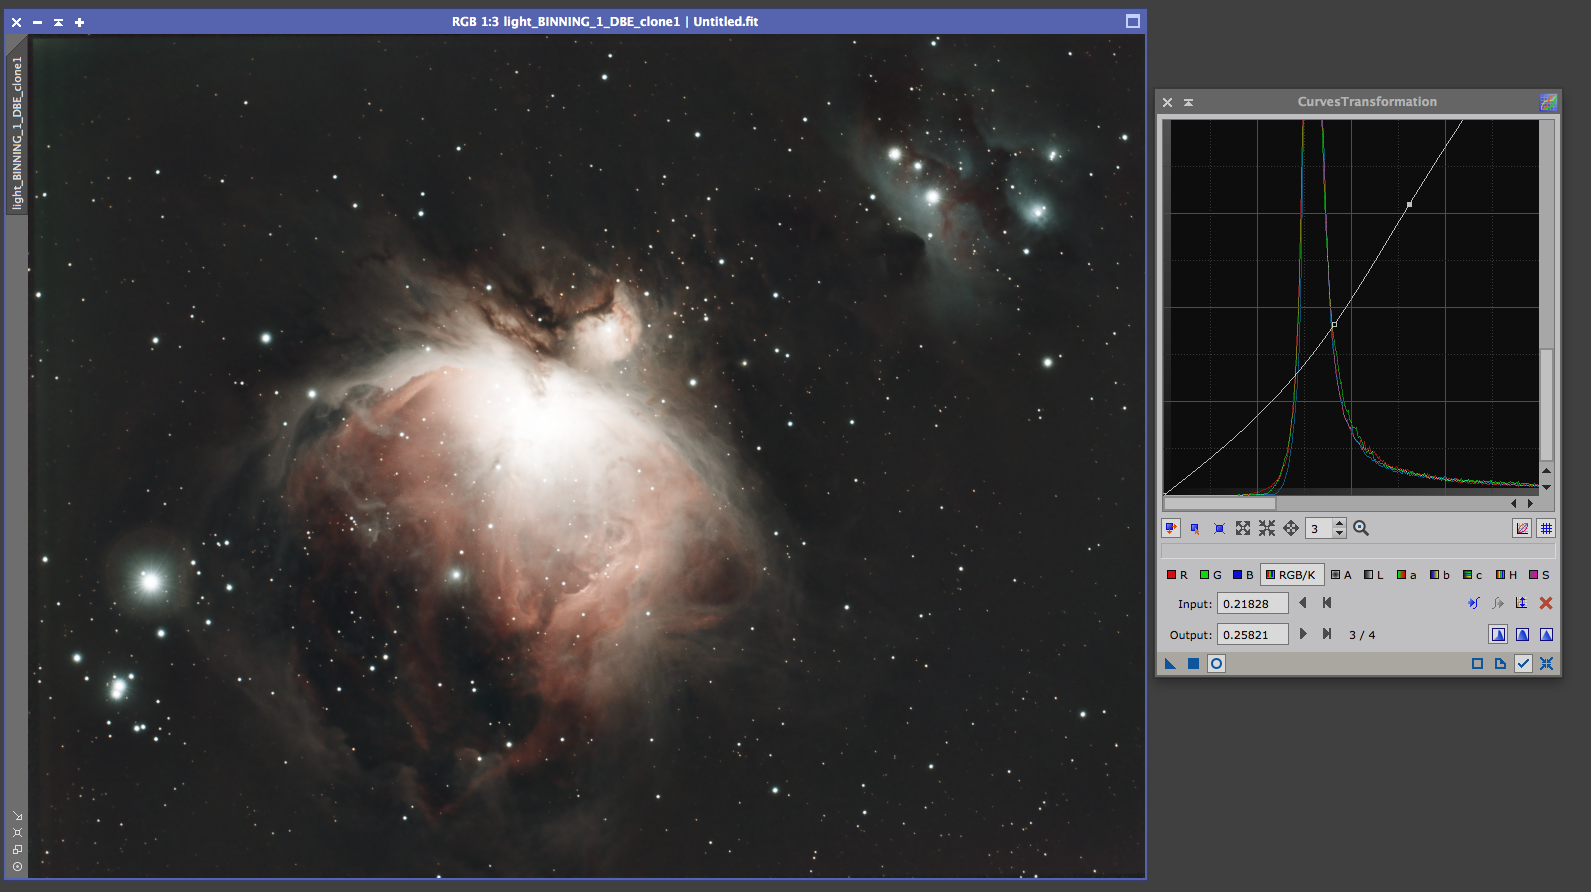This screenshot has width=1591, height=892.
Task: Activate the Zoom In mode icon
Action: (x=1243, y=528)
